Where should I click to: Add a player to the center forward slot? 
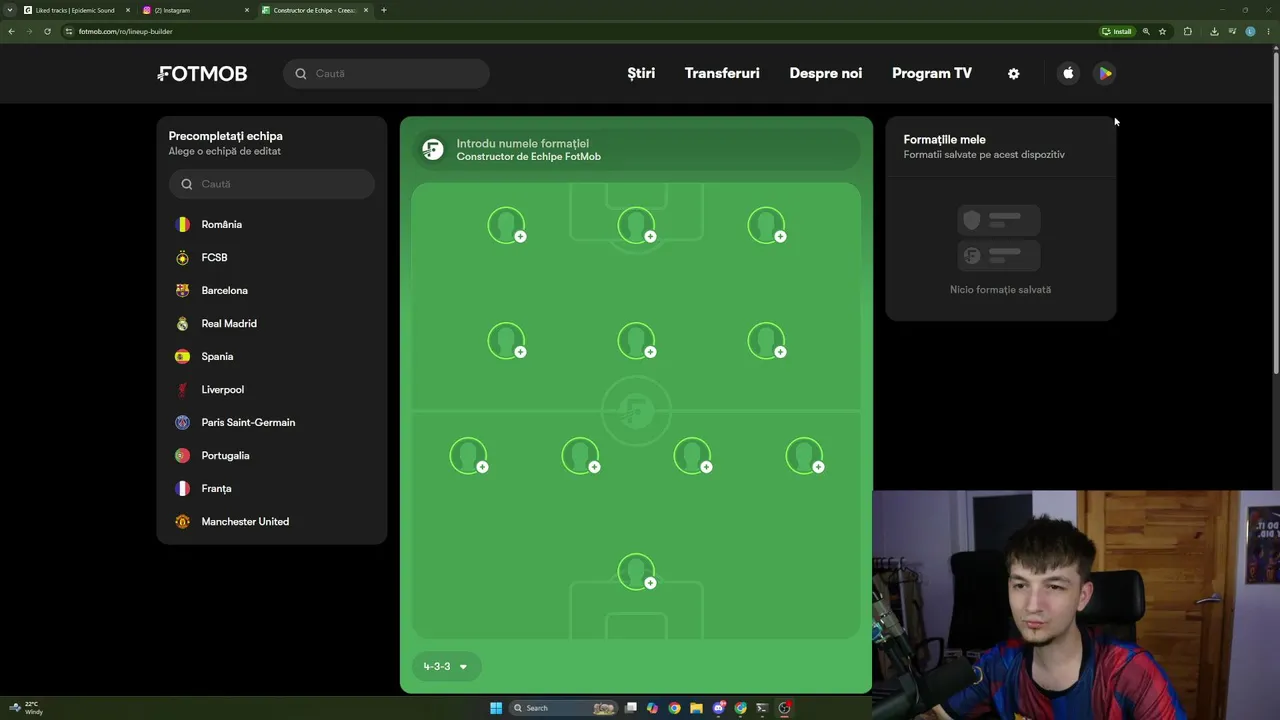coord(637,225)
